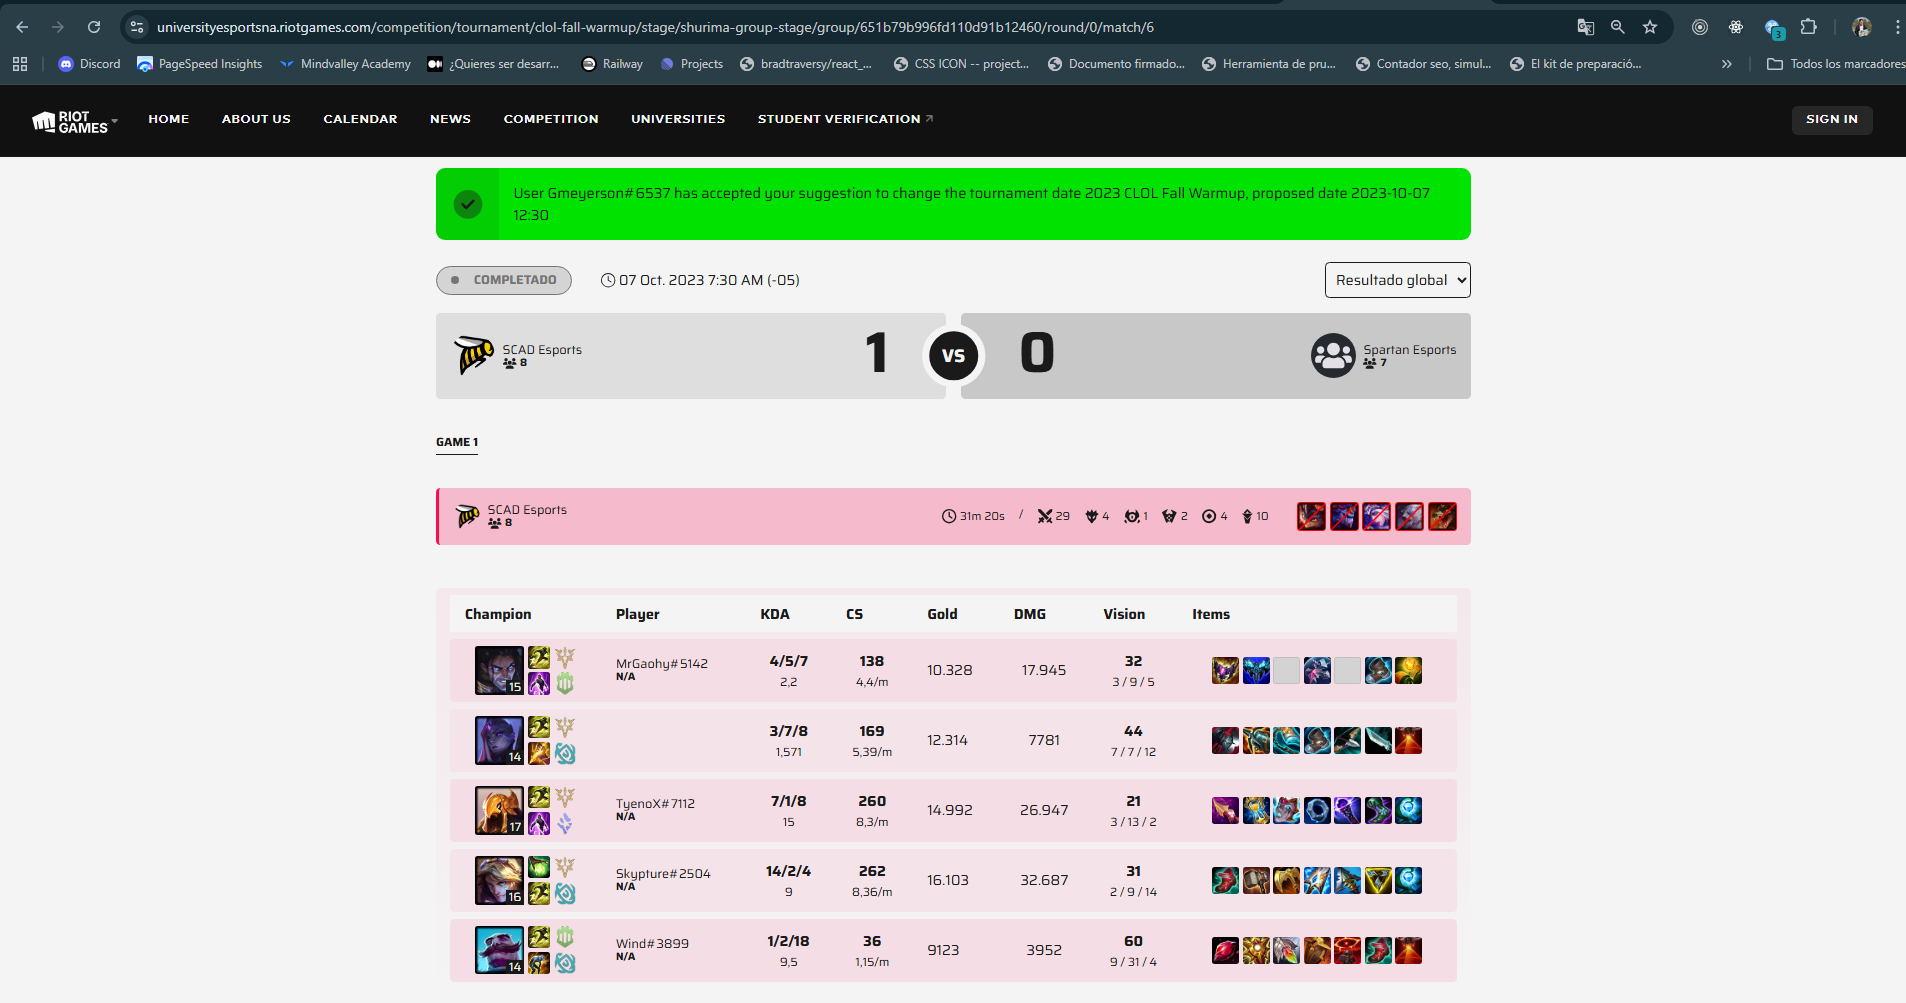The width and height of the screenshot is (1906, 1003).
Task: Open the ABOUT US page
Action: (256, 119)
